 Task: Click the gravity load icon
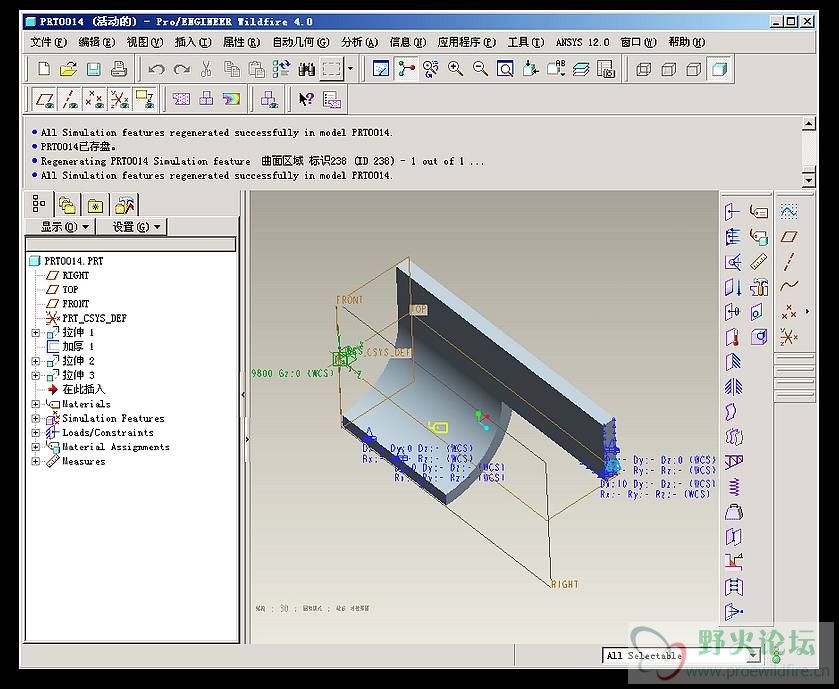733,288
